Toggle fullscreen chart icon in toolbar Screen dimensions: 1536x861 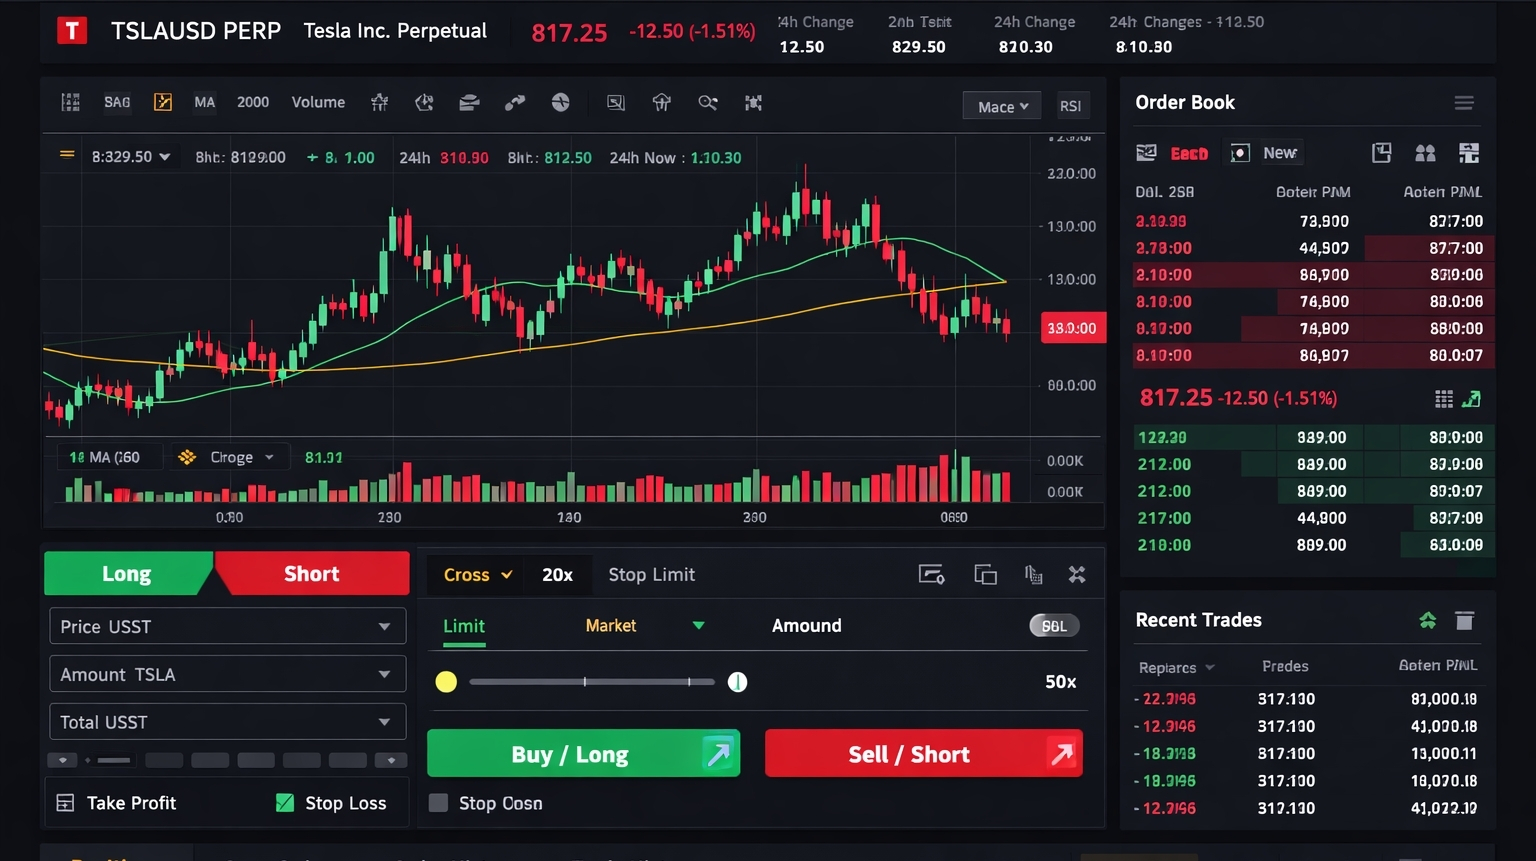pos(754,102)
